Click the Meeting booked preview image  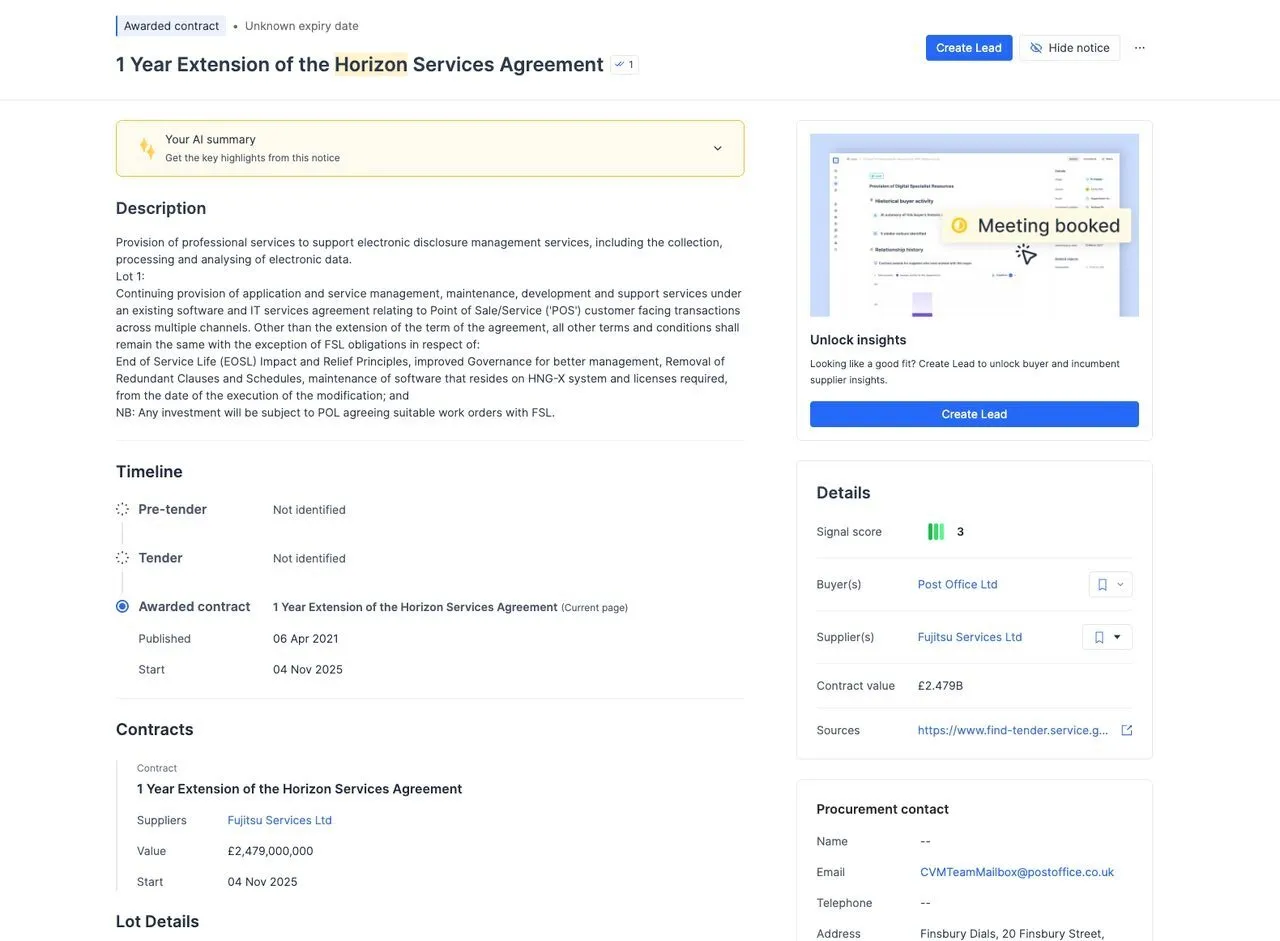974,225
